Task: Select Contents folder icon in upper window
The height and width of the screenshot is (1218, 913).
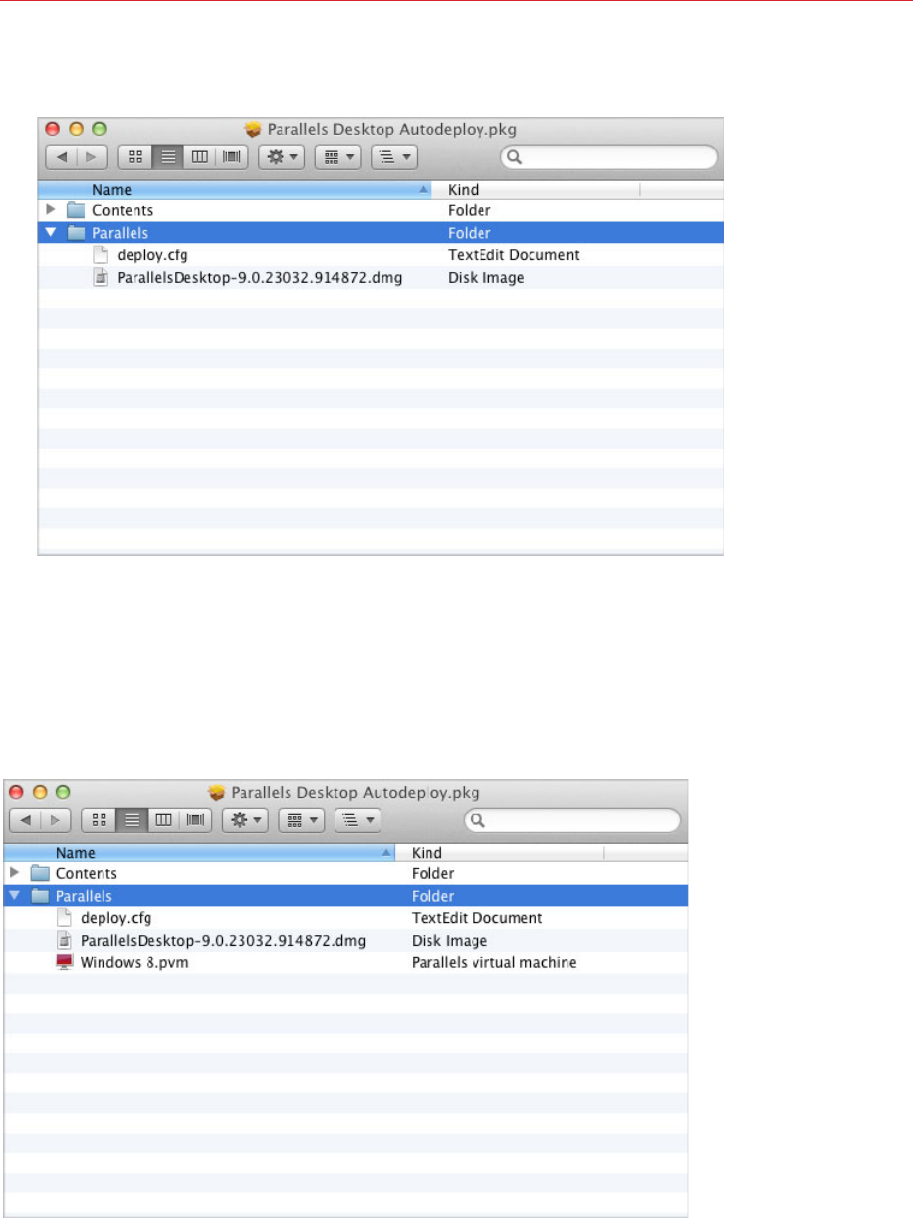Action: click(x=76, y=210)
